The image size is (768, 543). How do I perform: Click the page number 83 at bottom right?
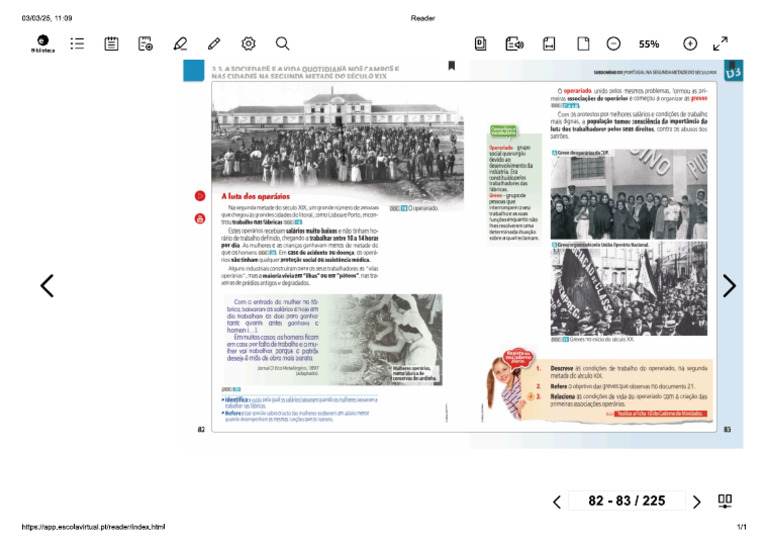pyautogui.click(x=727, y=429)
